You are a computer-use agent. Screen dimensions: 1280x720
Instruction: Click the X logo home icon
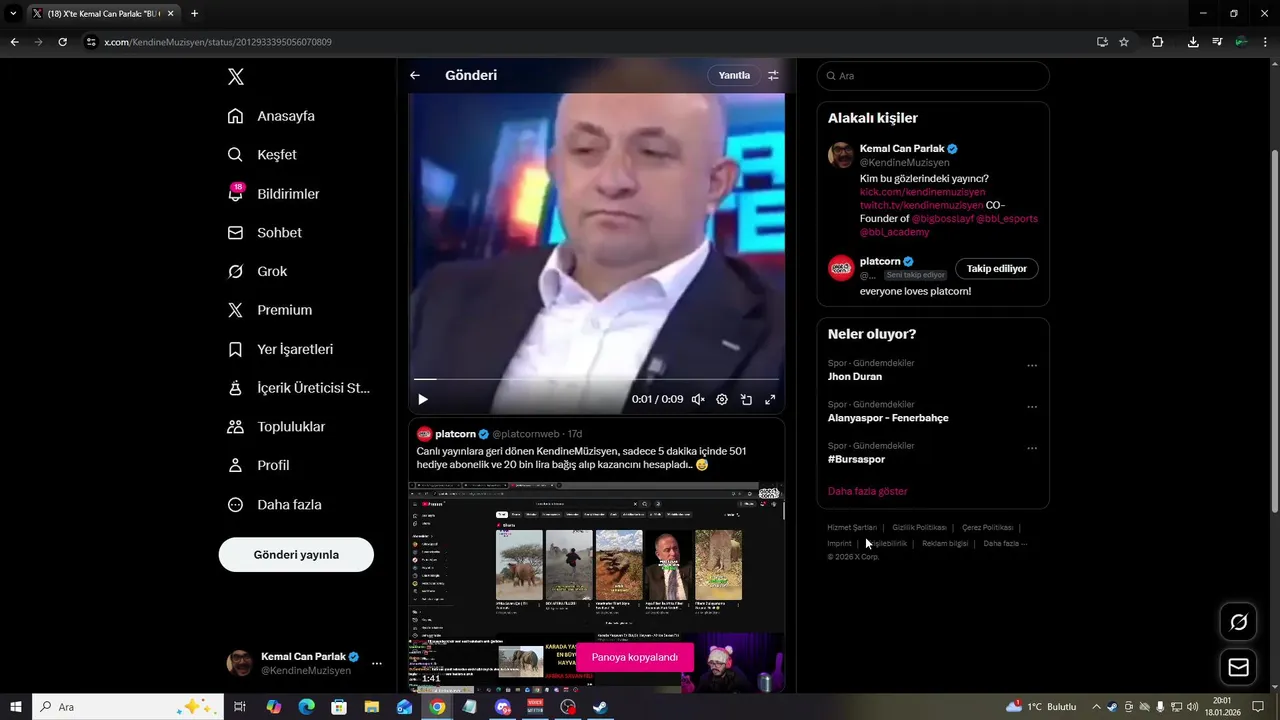[235, 77]
